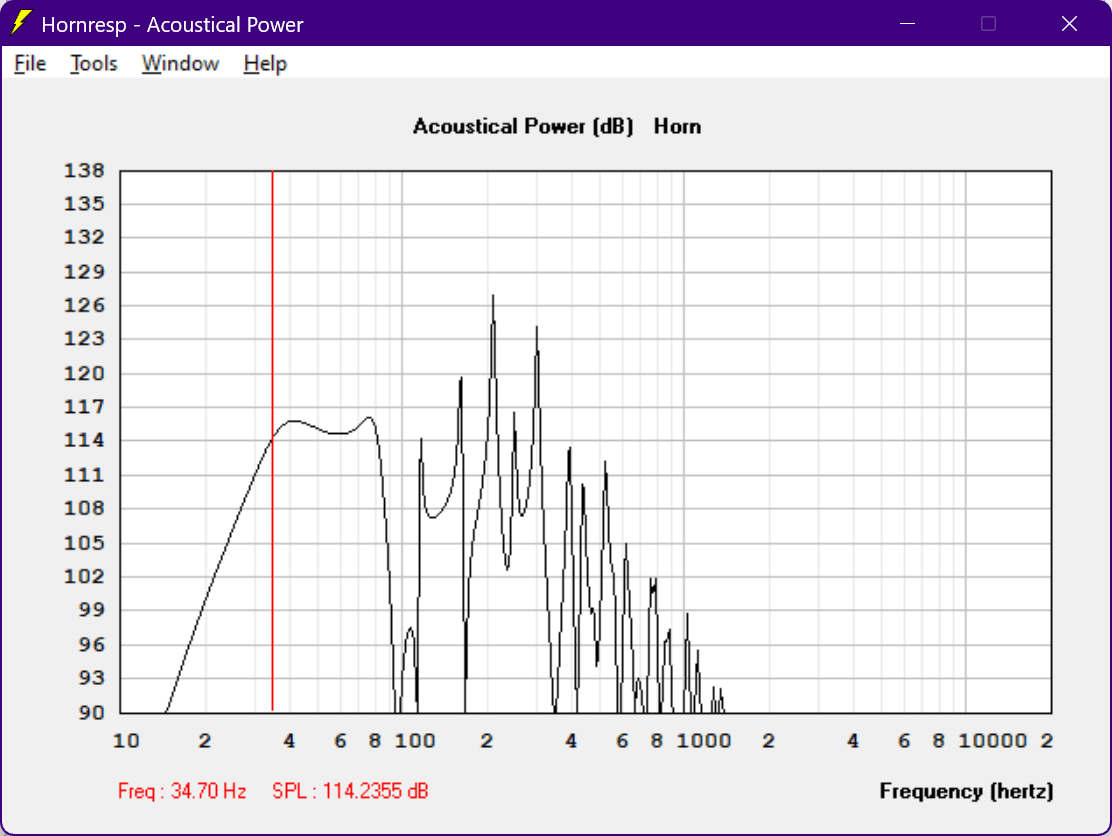The width and height of the screenshot is (1112, 836).
Task: Click the 96 y-axis label
Action: [x=91, y=645]
